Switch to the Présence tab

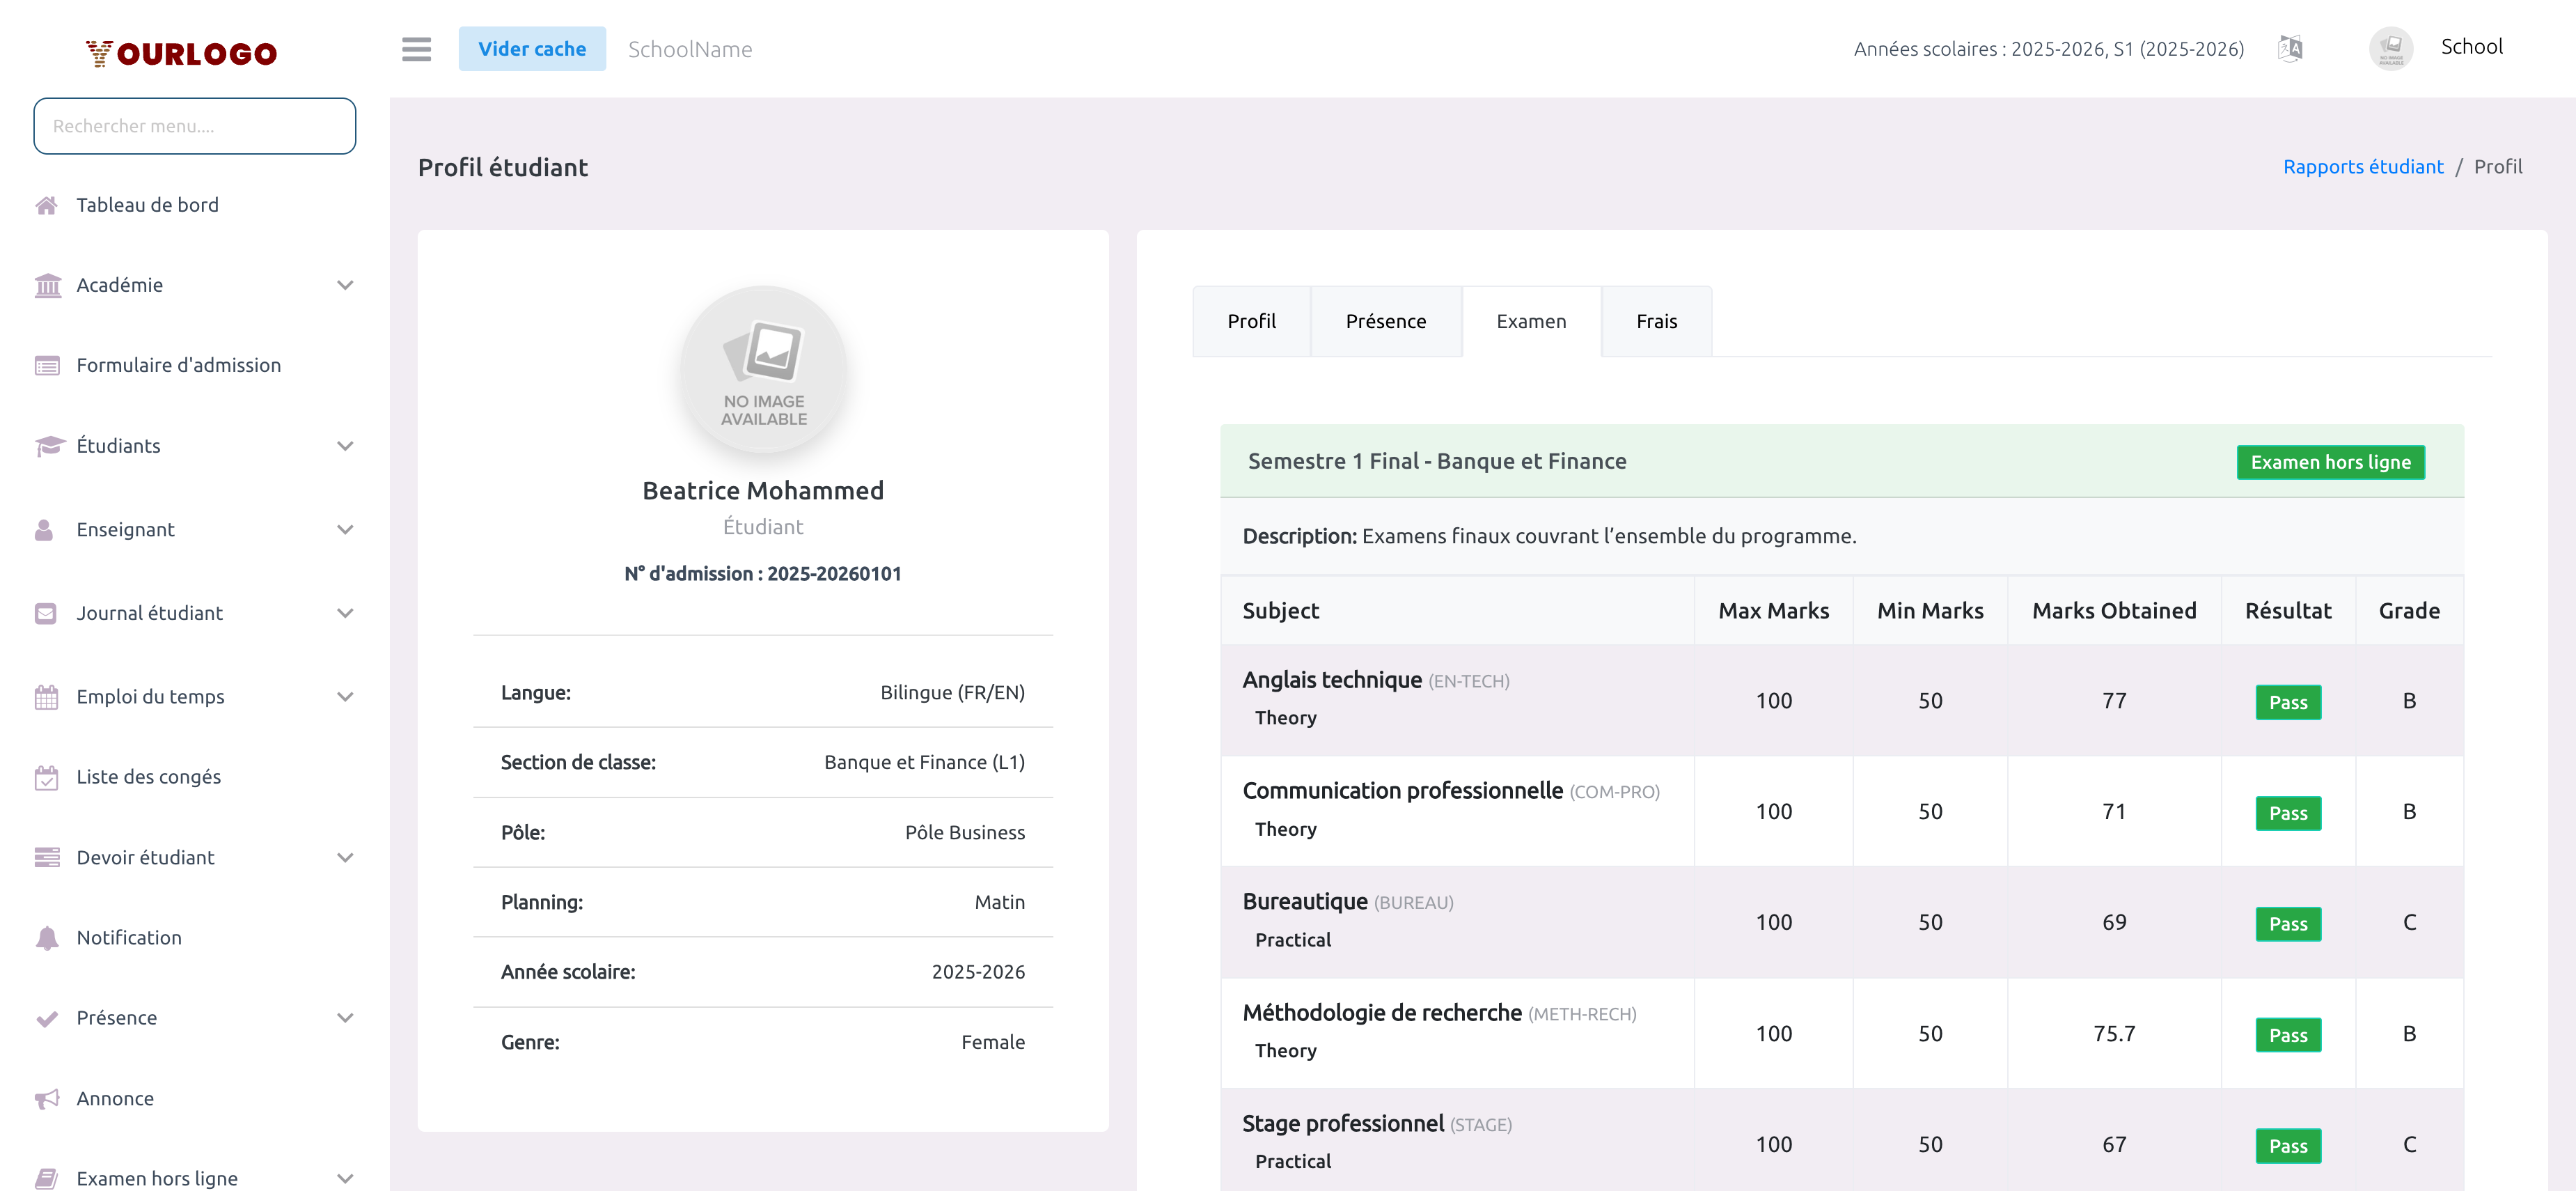pyautogui.click(x=1385, y=321)
